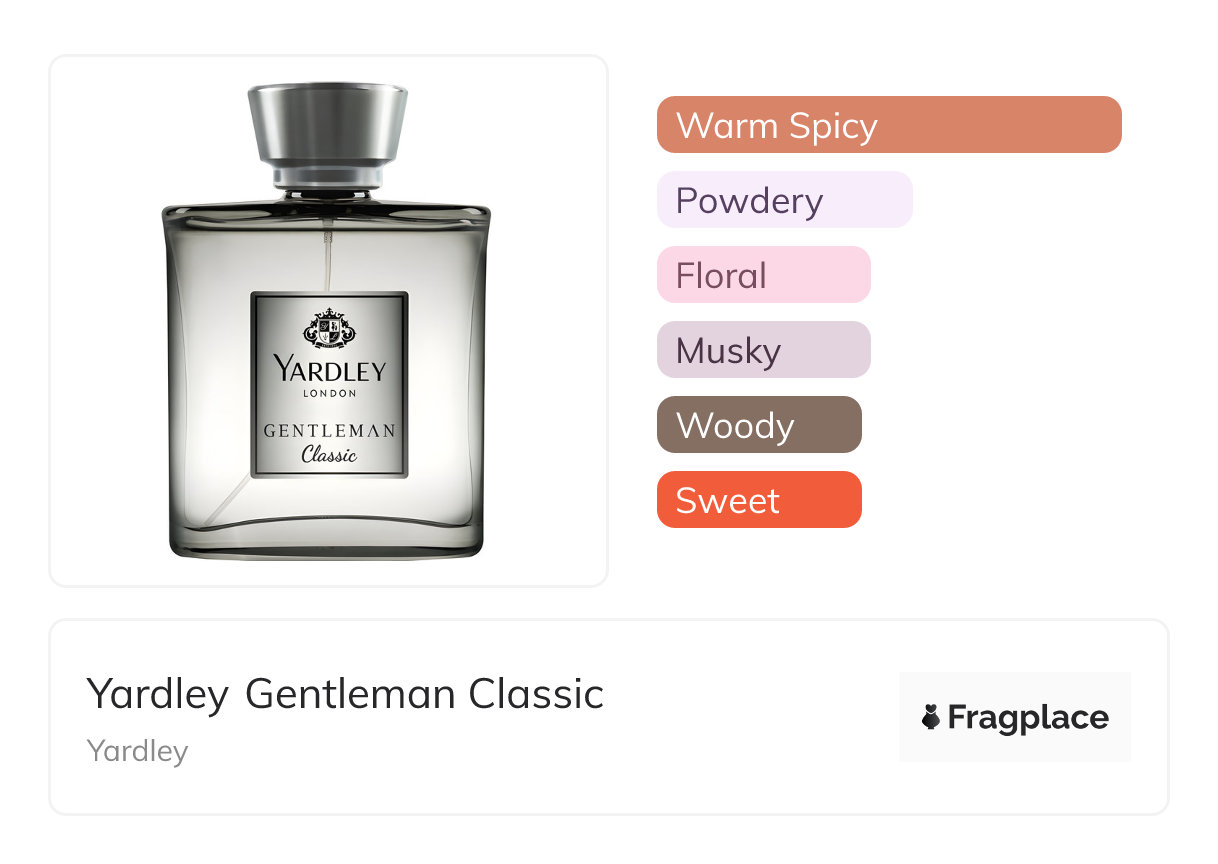1218x864 pixels.
Task: Select the Powdery accord tag
Action: click(x=784, y=200)
